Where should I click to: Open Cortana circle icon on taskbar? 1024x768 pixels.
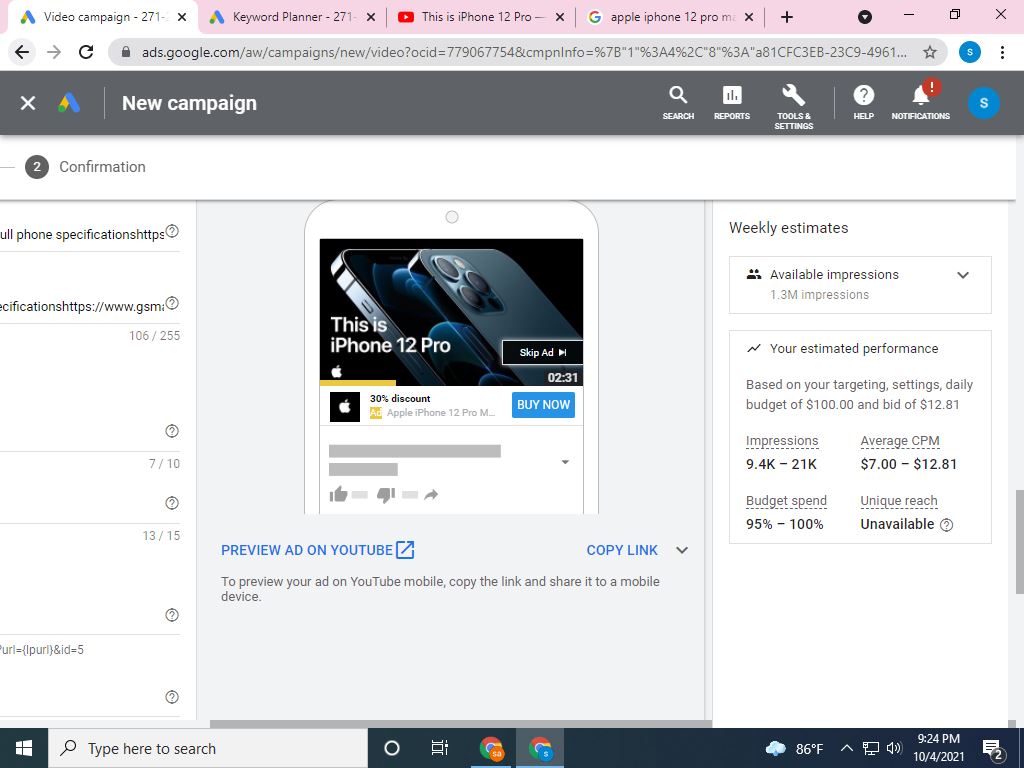pyautogui.click(x=392, y=748)
